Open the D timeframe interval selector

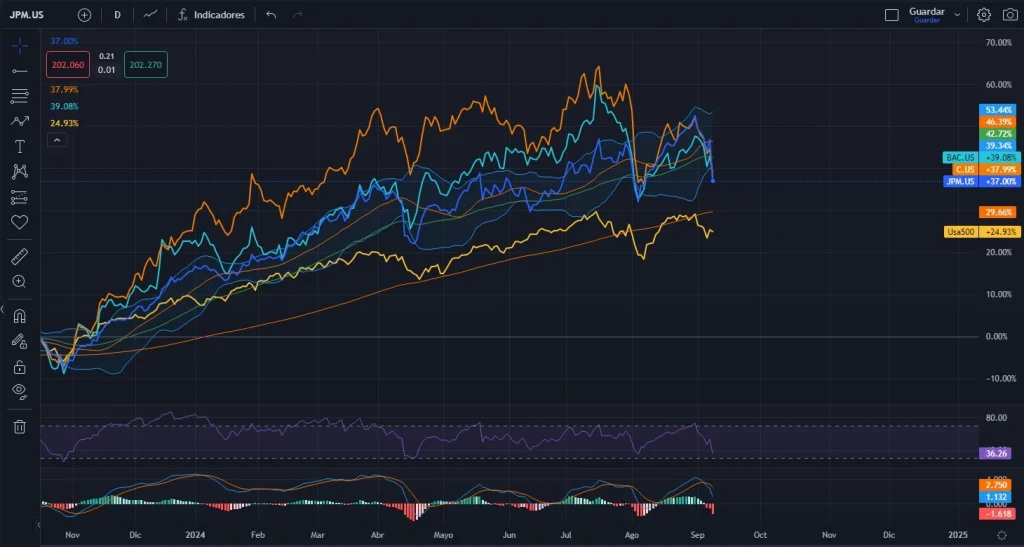(117, 15)
